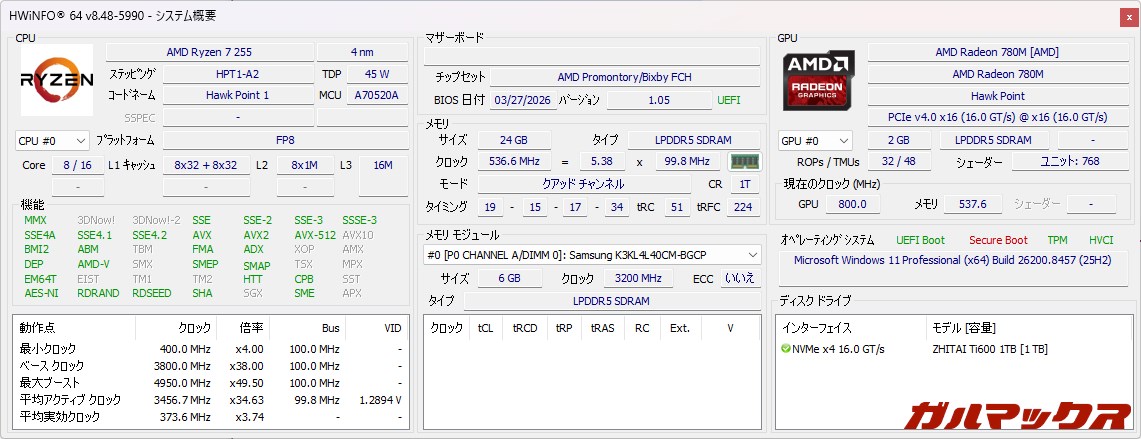Click the AVX-512 feature label

point(315,235)
